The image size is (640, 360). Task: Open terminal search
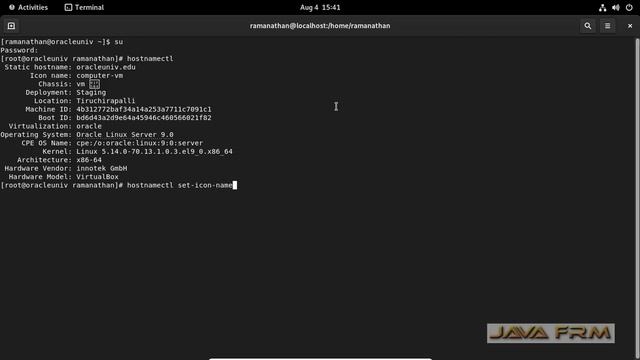(x=588, y=26)
